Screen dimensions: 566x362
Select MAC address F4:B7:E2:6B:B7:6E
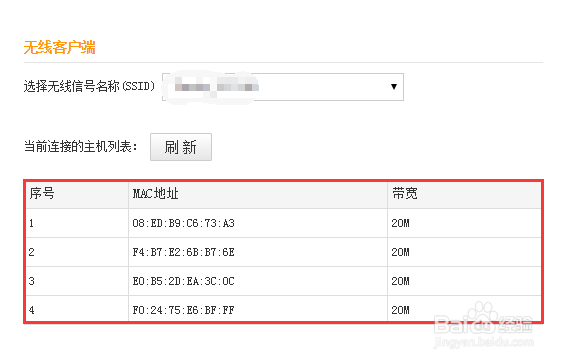point(183,252)
